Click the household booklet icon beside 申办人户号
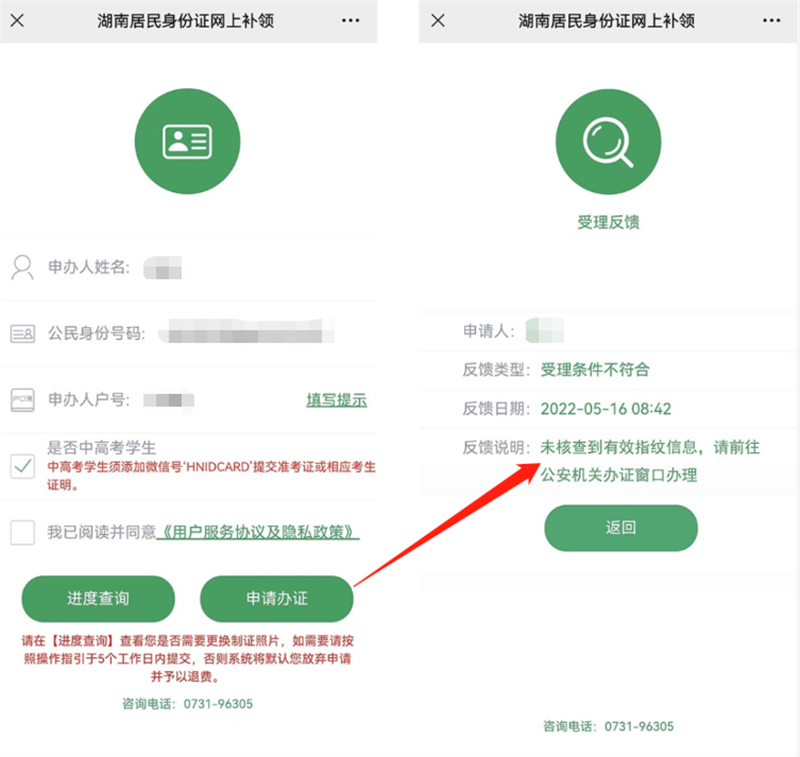The height and width of the screenshot is (757, 800). coord(22,400)
